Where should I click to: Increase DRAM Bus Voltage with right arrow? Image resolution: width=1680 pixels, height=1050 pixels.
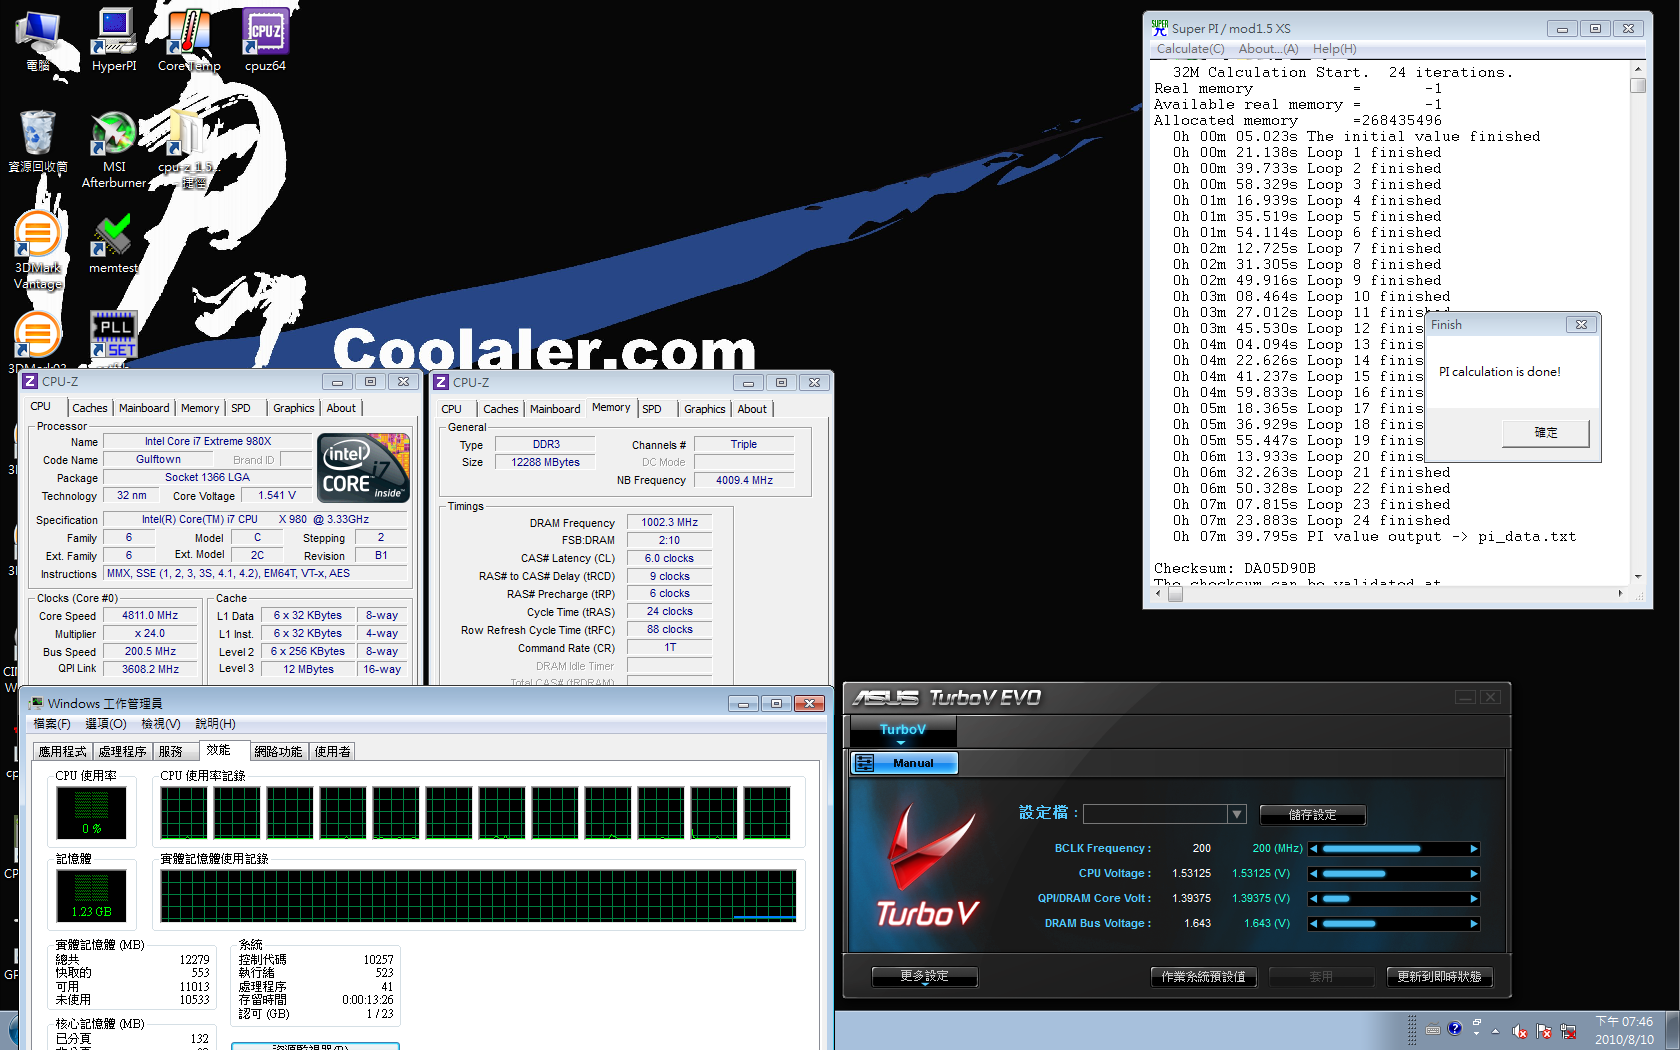tap(1474, 924)
